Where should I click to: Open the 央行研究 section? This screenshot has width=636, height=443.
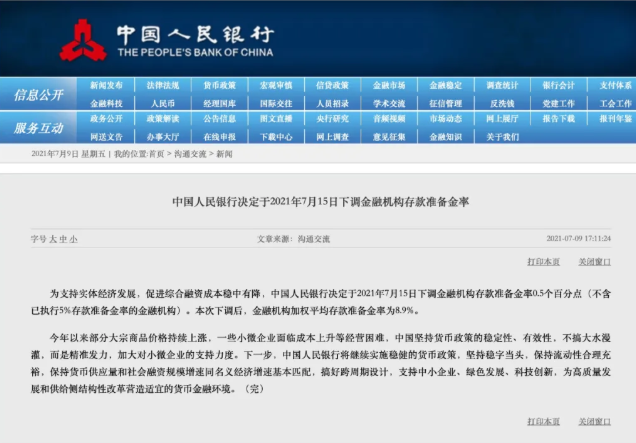[333, 119]
